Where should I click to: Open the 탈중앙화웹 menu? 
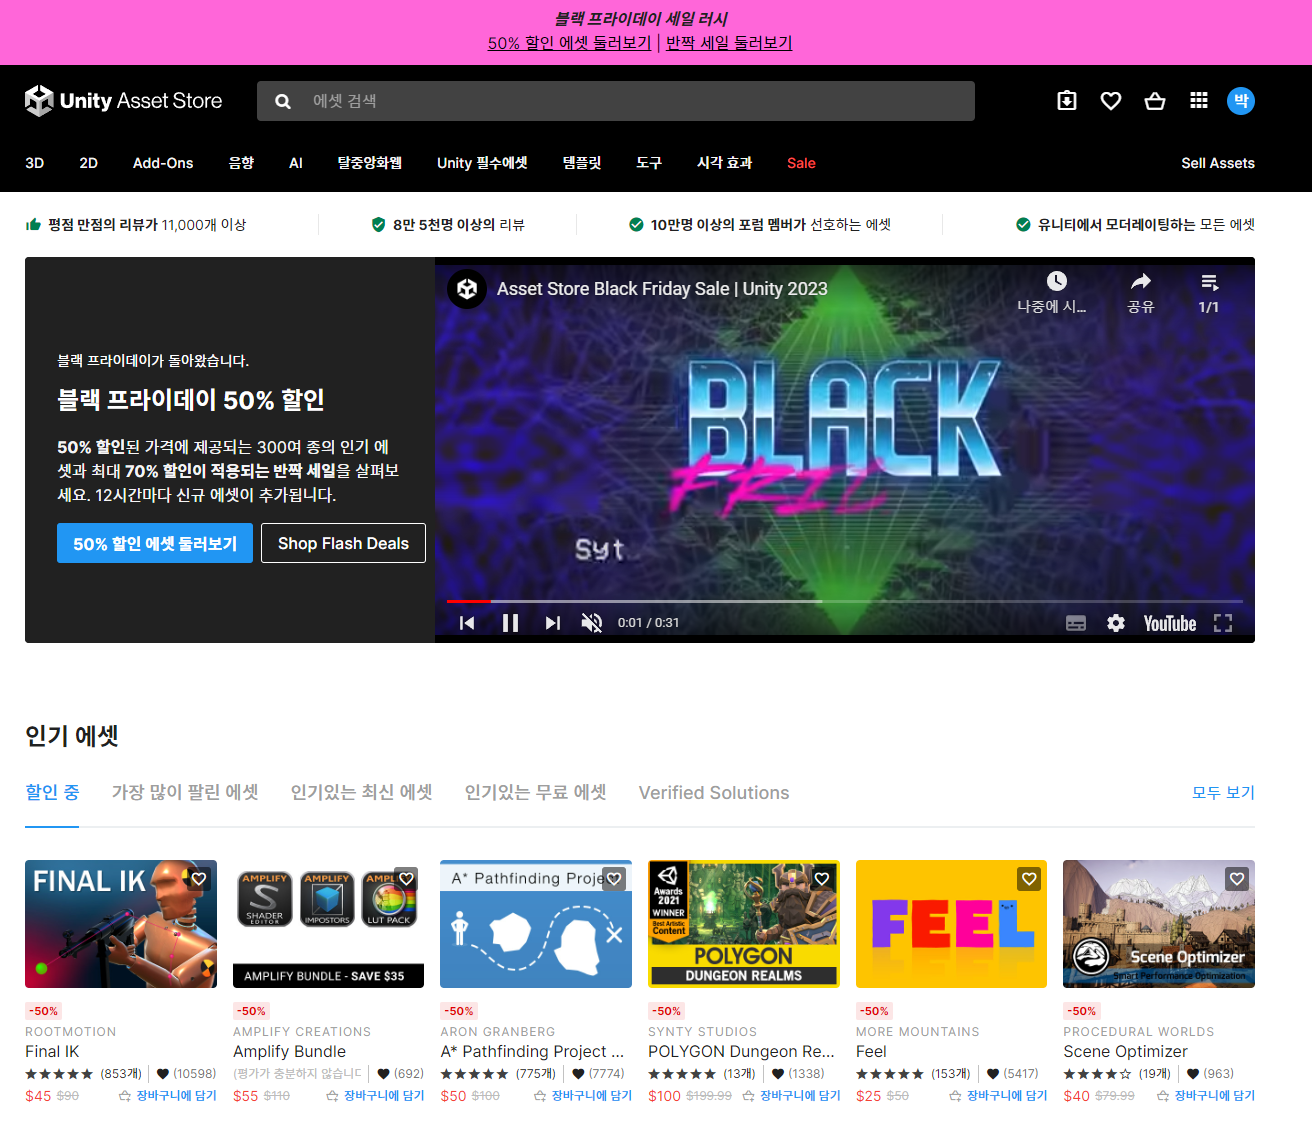pos(370,163)
